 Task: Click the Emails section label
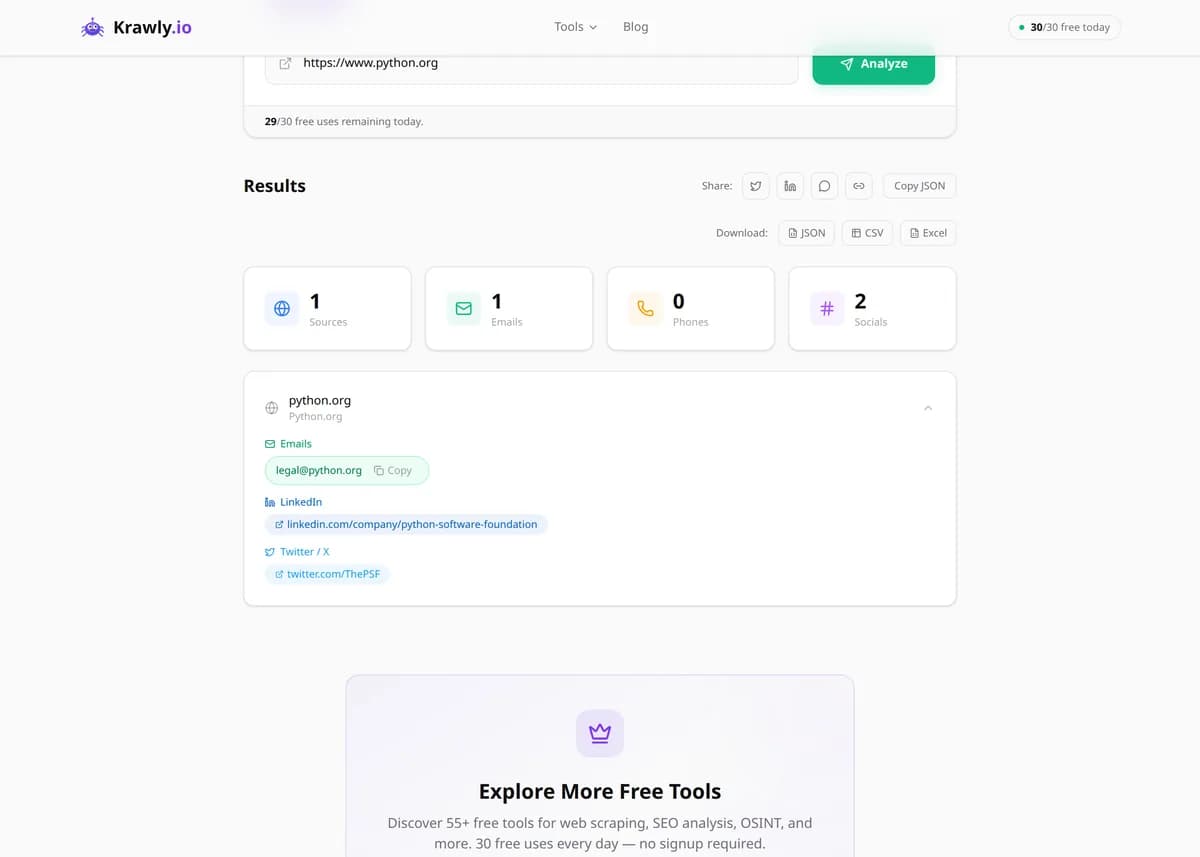[x=288, y=444]
